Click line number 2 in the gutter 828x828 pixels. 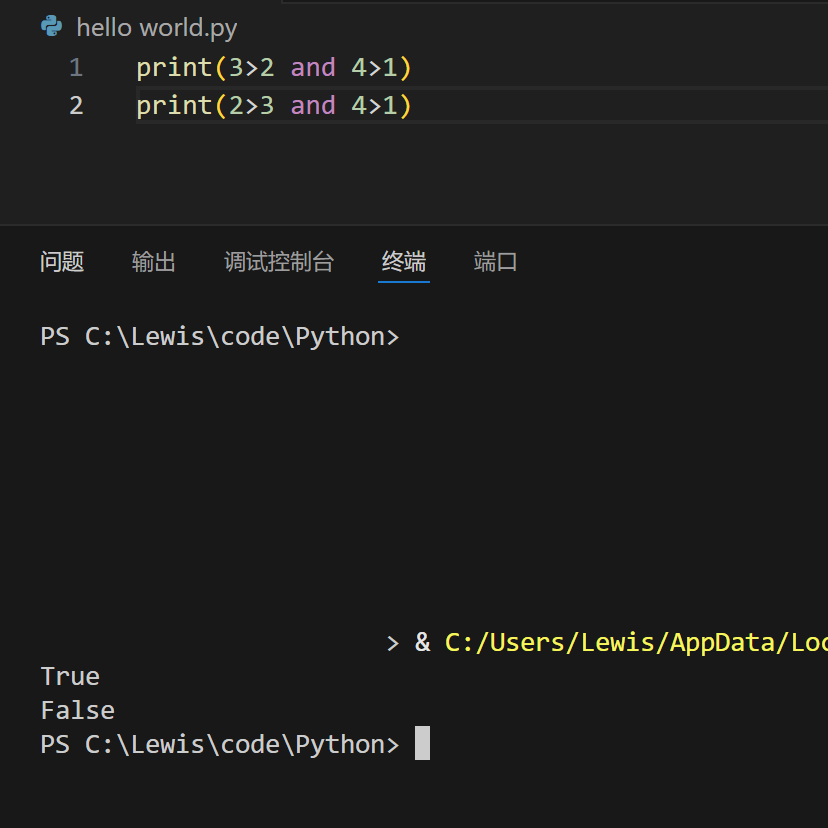click(76, 105)
